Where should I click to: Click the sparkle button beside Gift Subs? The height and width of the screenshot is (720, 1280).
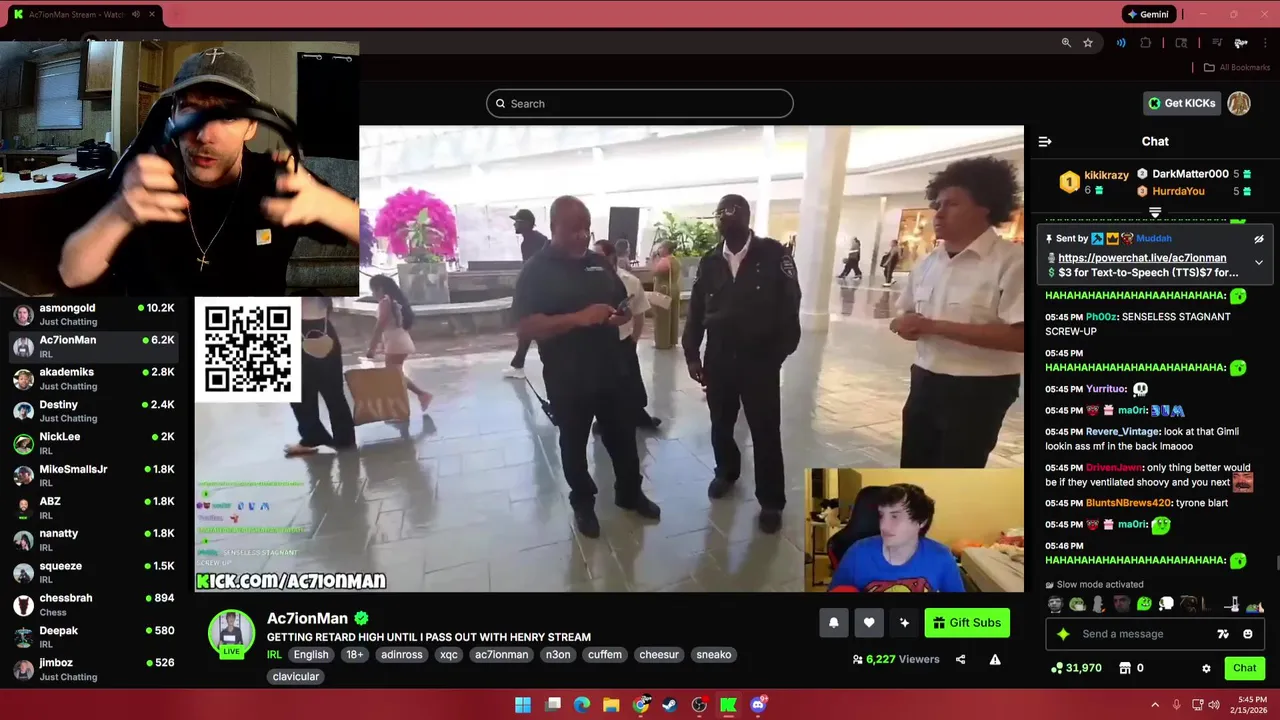[x=904, y=623]
